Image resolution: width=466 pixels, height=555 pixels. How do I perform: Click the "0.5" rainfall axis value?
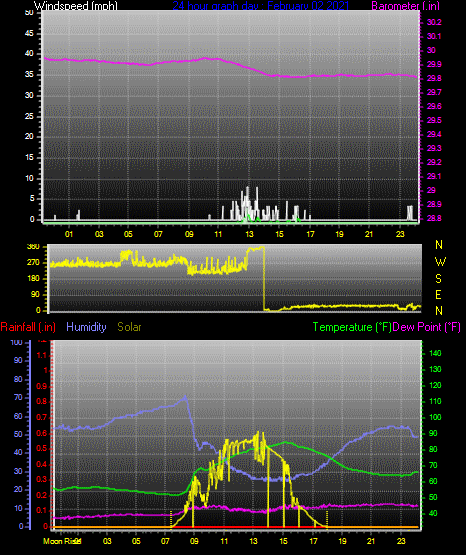click(41, 448)
